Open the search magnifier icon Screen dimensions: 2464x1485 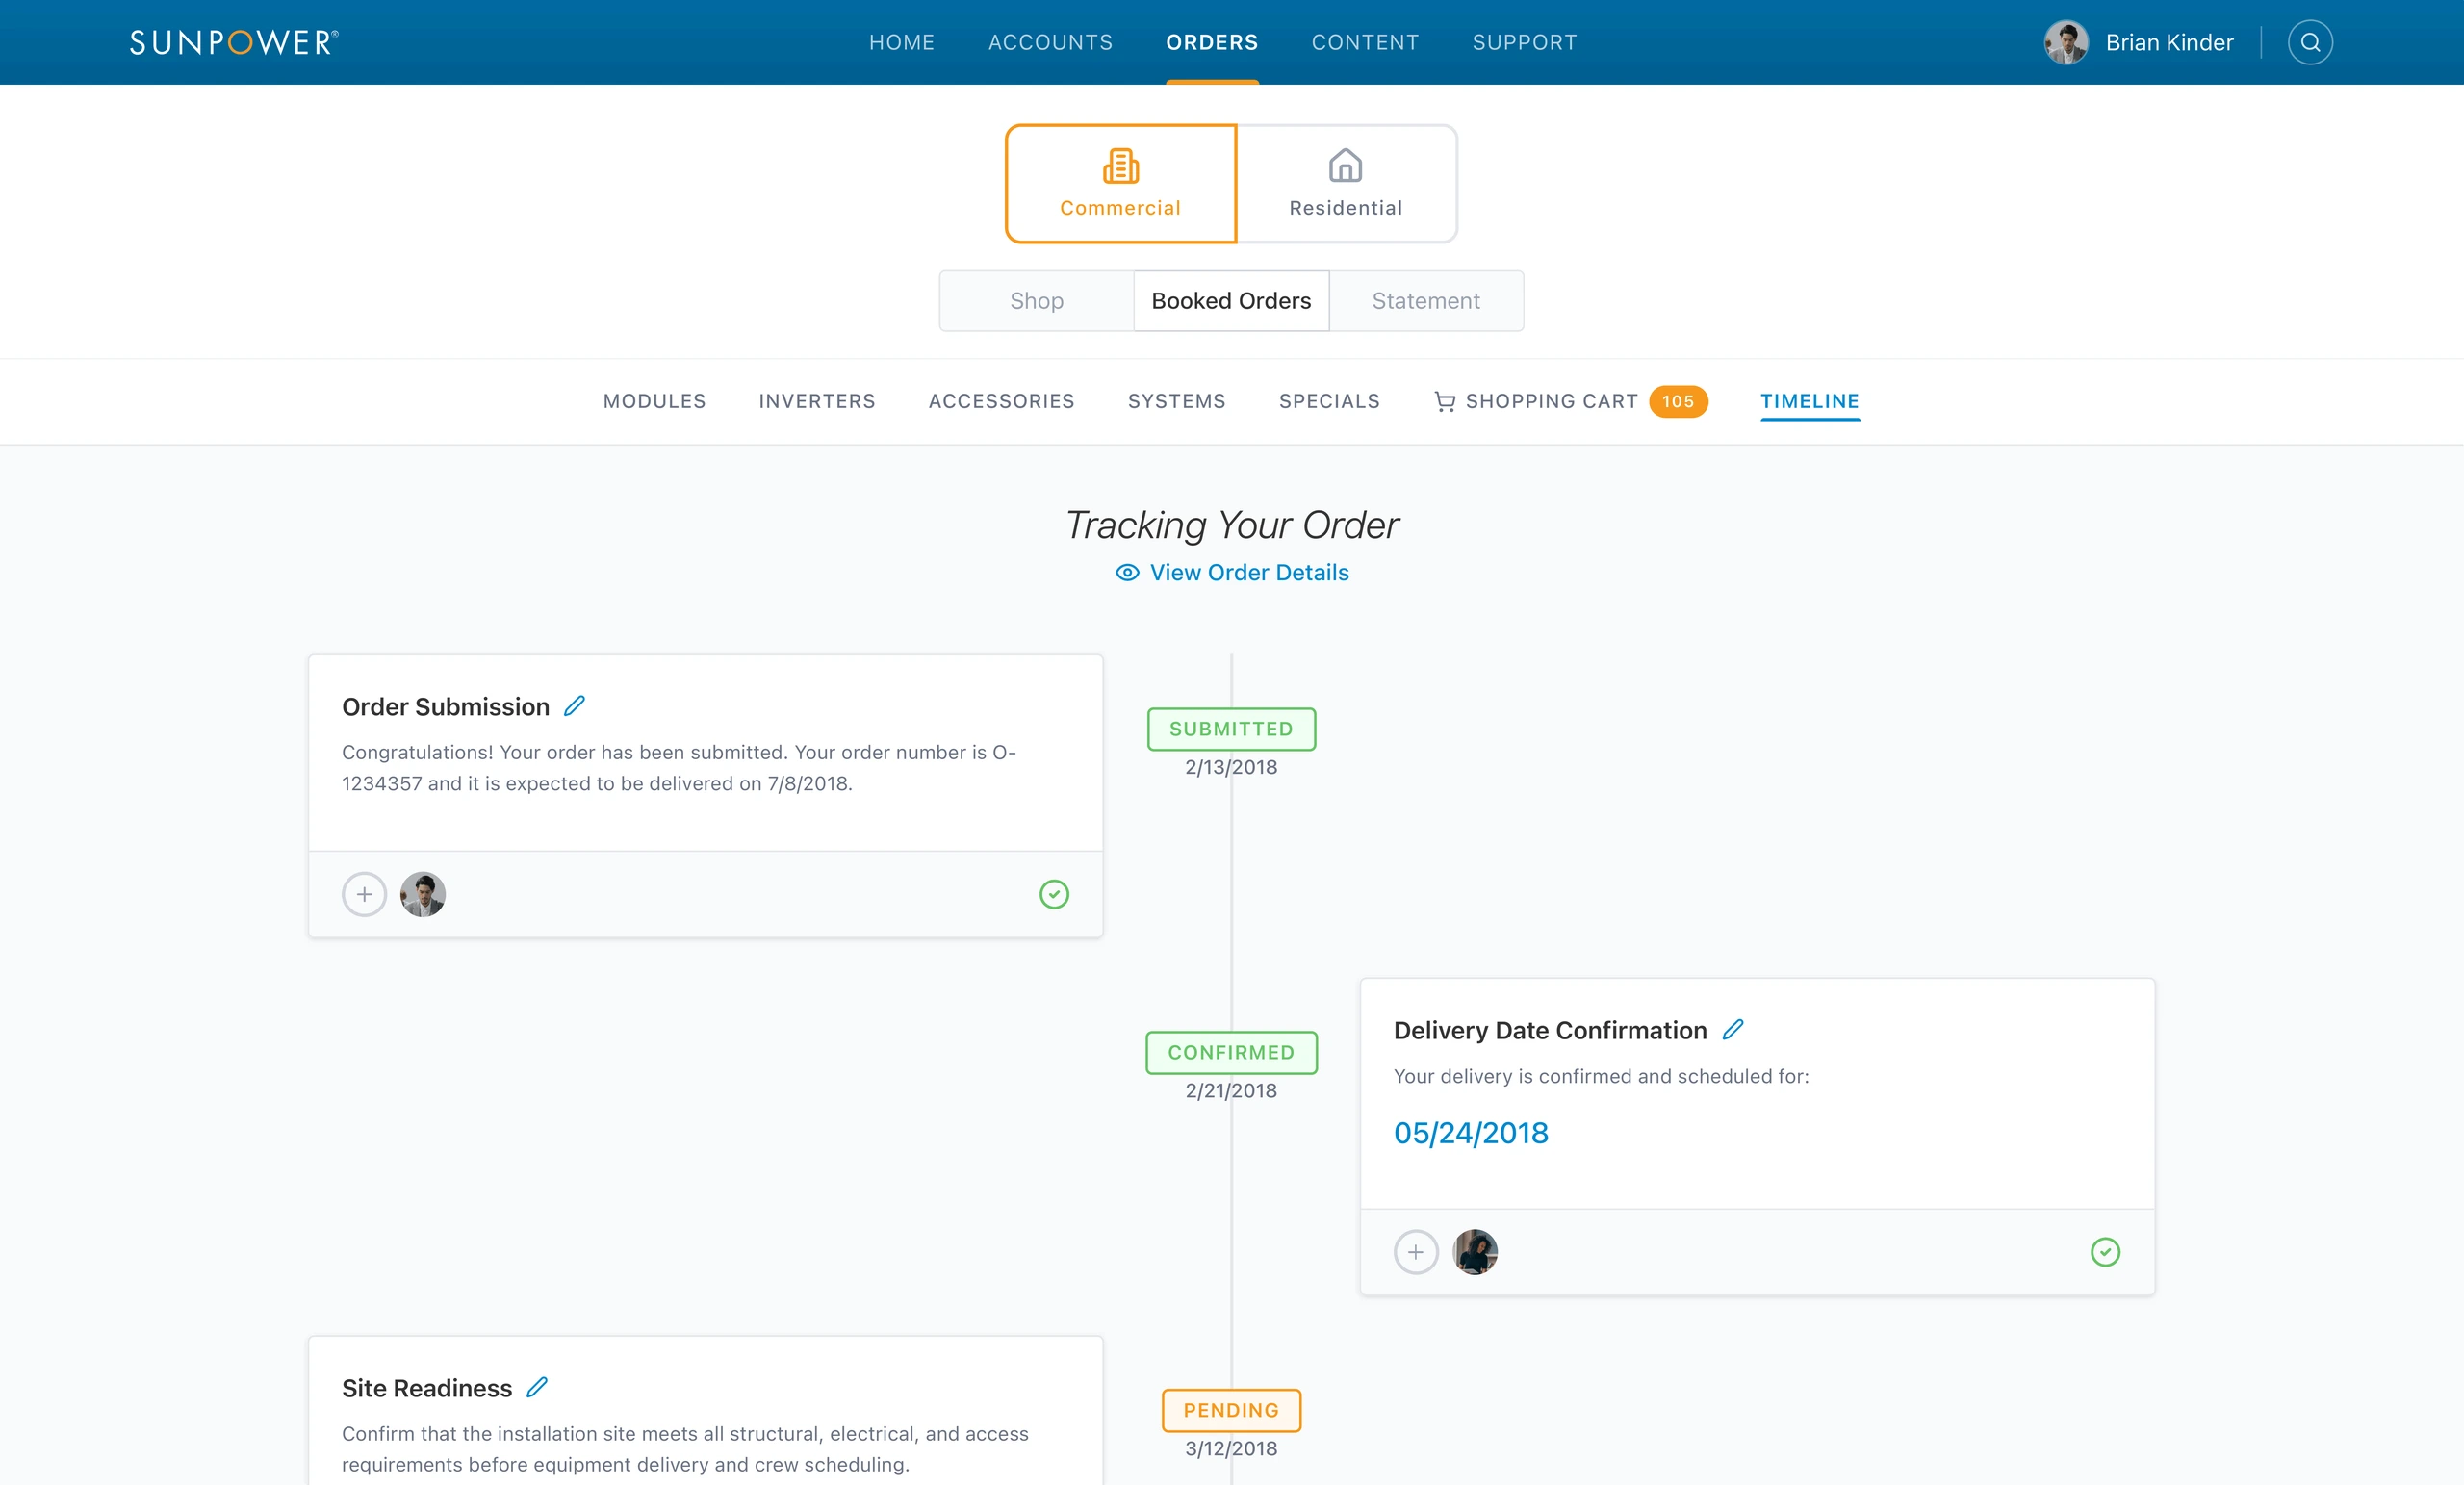(2309, 42)
